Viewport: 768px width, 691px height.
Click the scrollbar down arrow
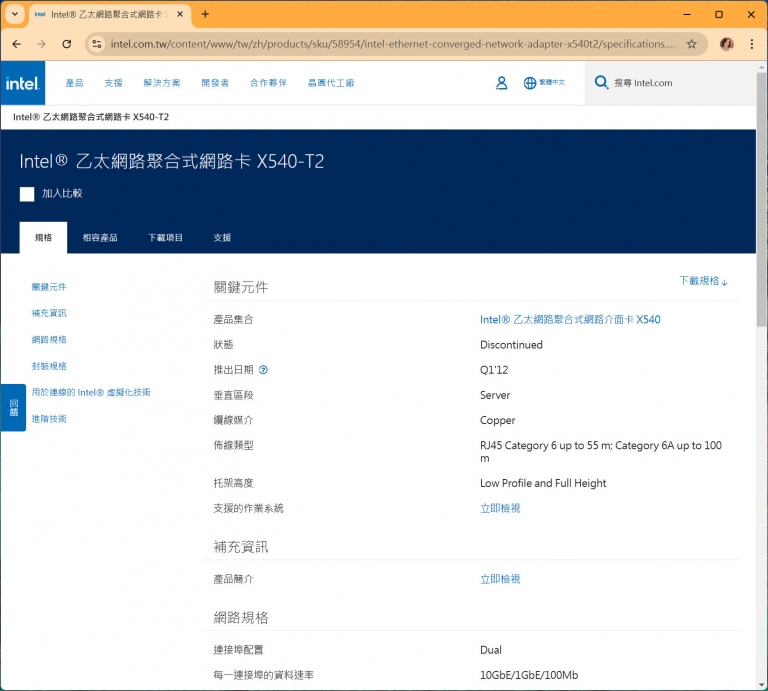761,684
